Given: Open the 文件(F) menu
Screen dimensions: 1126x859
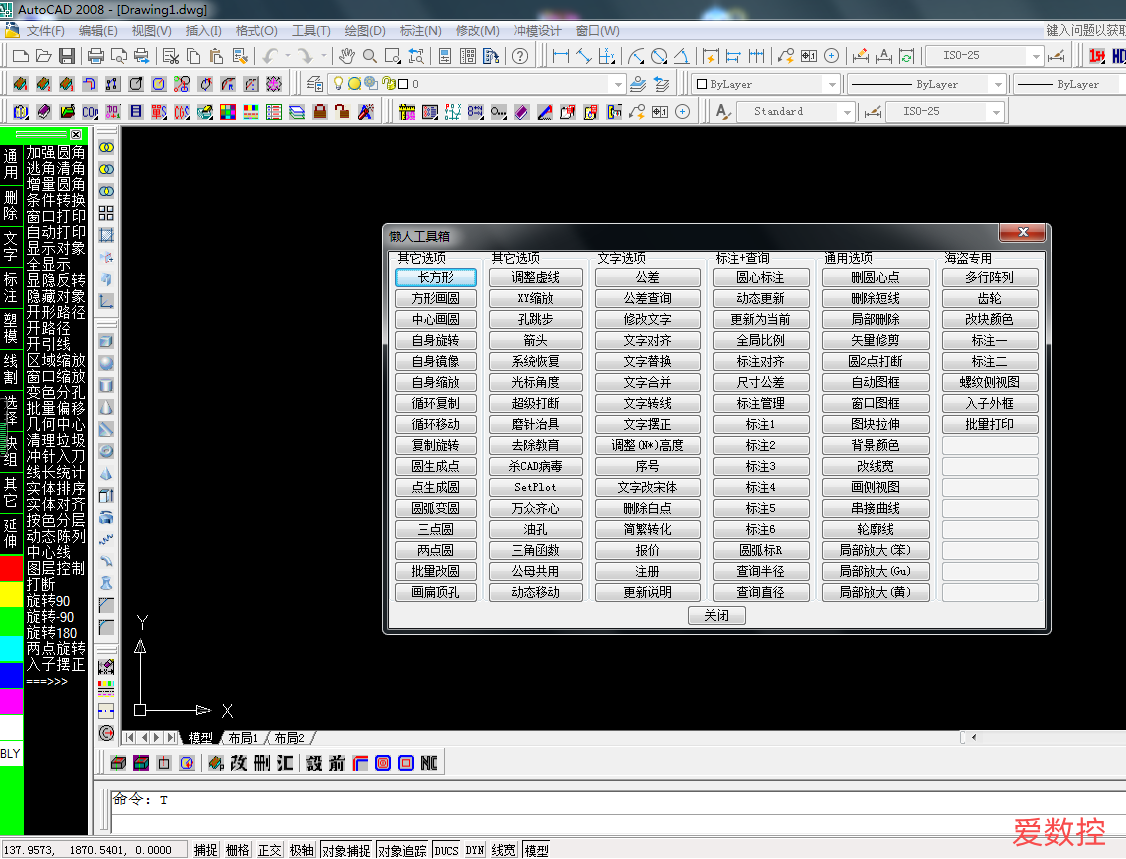Looking at the screenshot, I should (45, 31).
